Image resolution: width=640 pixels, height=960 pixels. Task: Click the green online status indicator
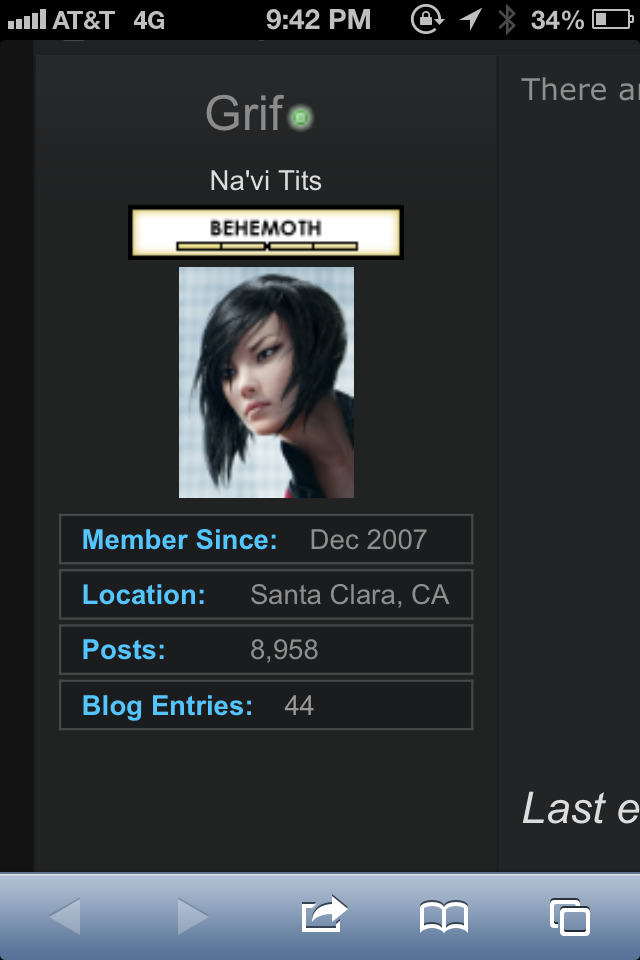[x=300, y=117]
